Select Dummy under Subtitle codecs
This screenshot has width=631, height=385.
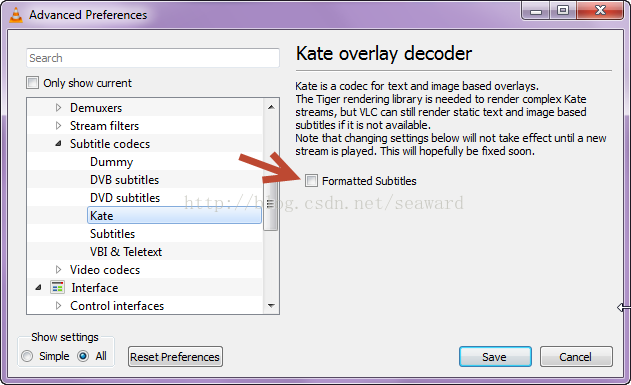[x=111, y=162]
